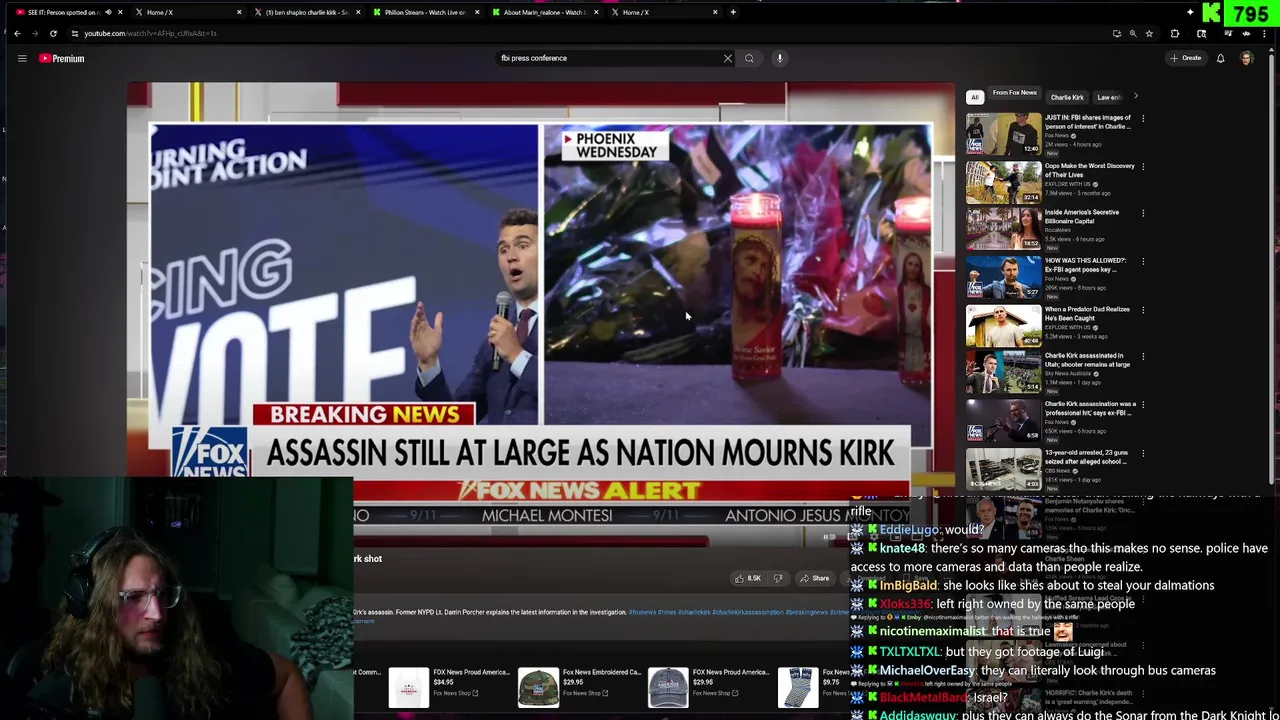Open more options for 'When a Predator Dad' video
1280x720 pixels.
click(1143, 310)
